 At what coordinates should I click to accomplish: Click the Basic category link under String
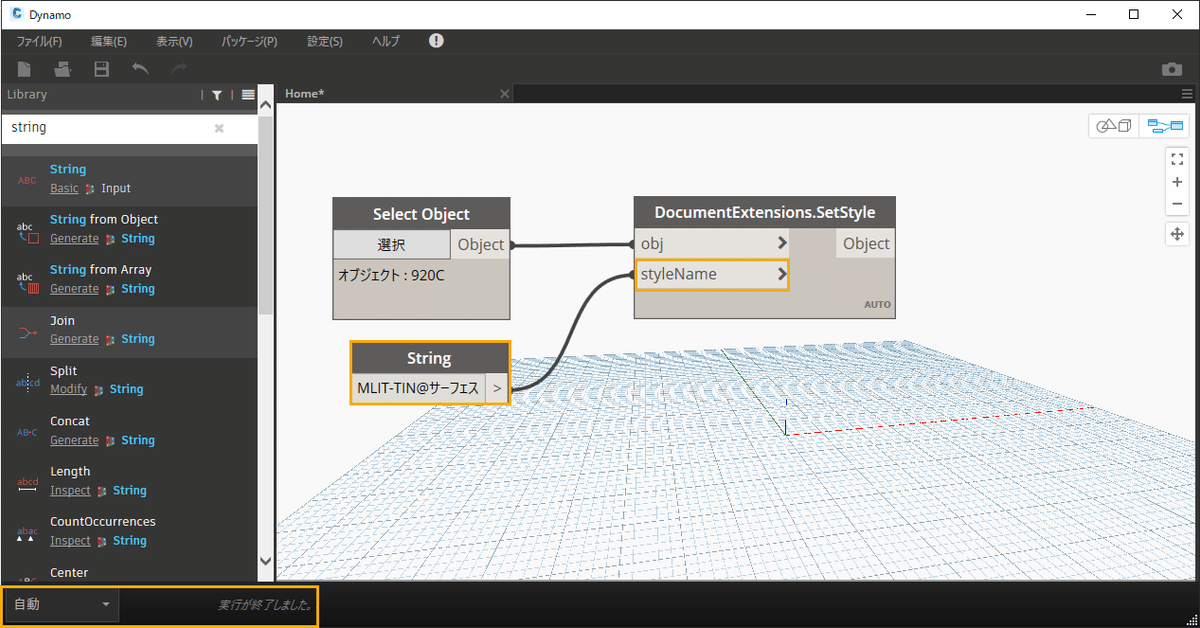click(64, 188)
